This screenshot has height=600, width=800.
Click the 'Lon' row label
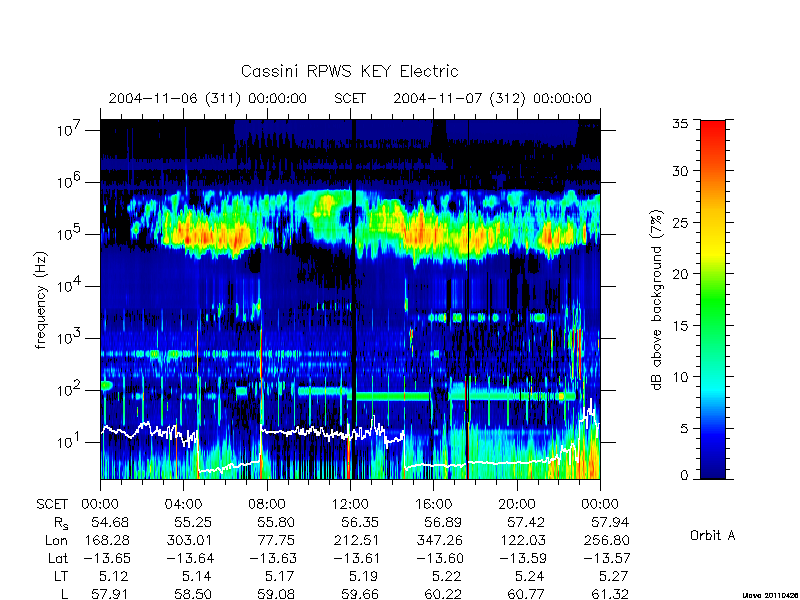click(x=57, y=540)
